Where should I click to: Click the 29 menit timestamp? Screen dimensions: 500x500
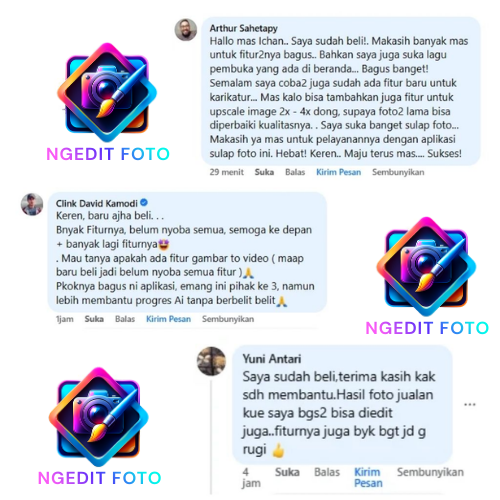(x=227, y=172)
